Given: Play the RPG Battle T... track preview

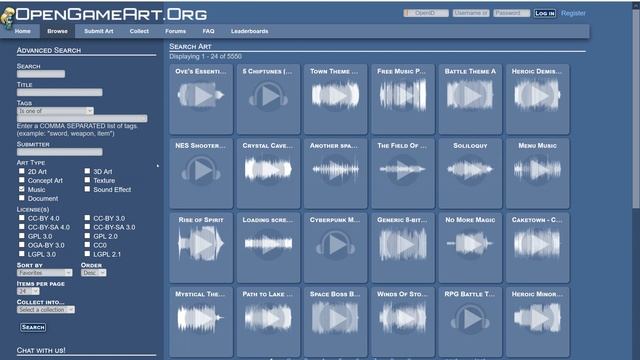Looking at the screenshot, I should (470, 319).
